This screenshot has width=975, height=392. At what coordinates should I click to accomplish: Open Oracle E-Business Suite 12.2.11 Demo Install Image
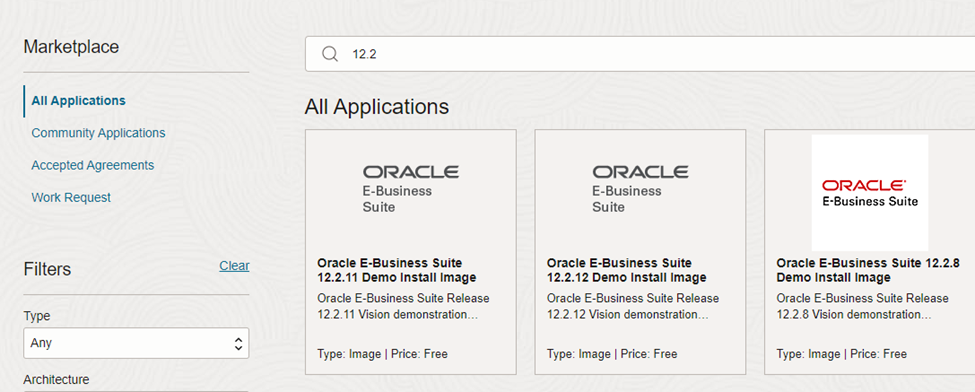(x=397, y=270)
